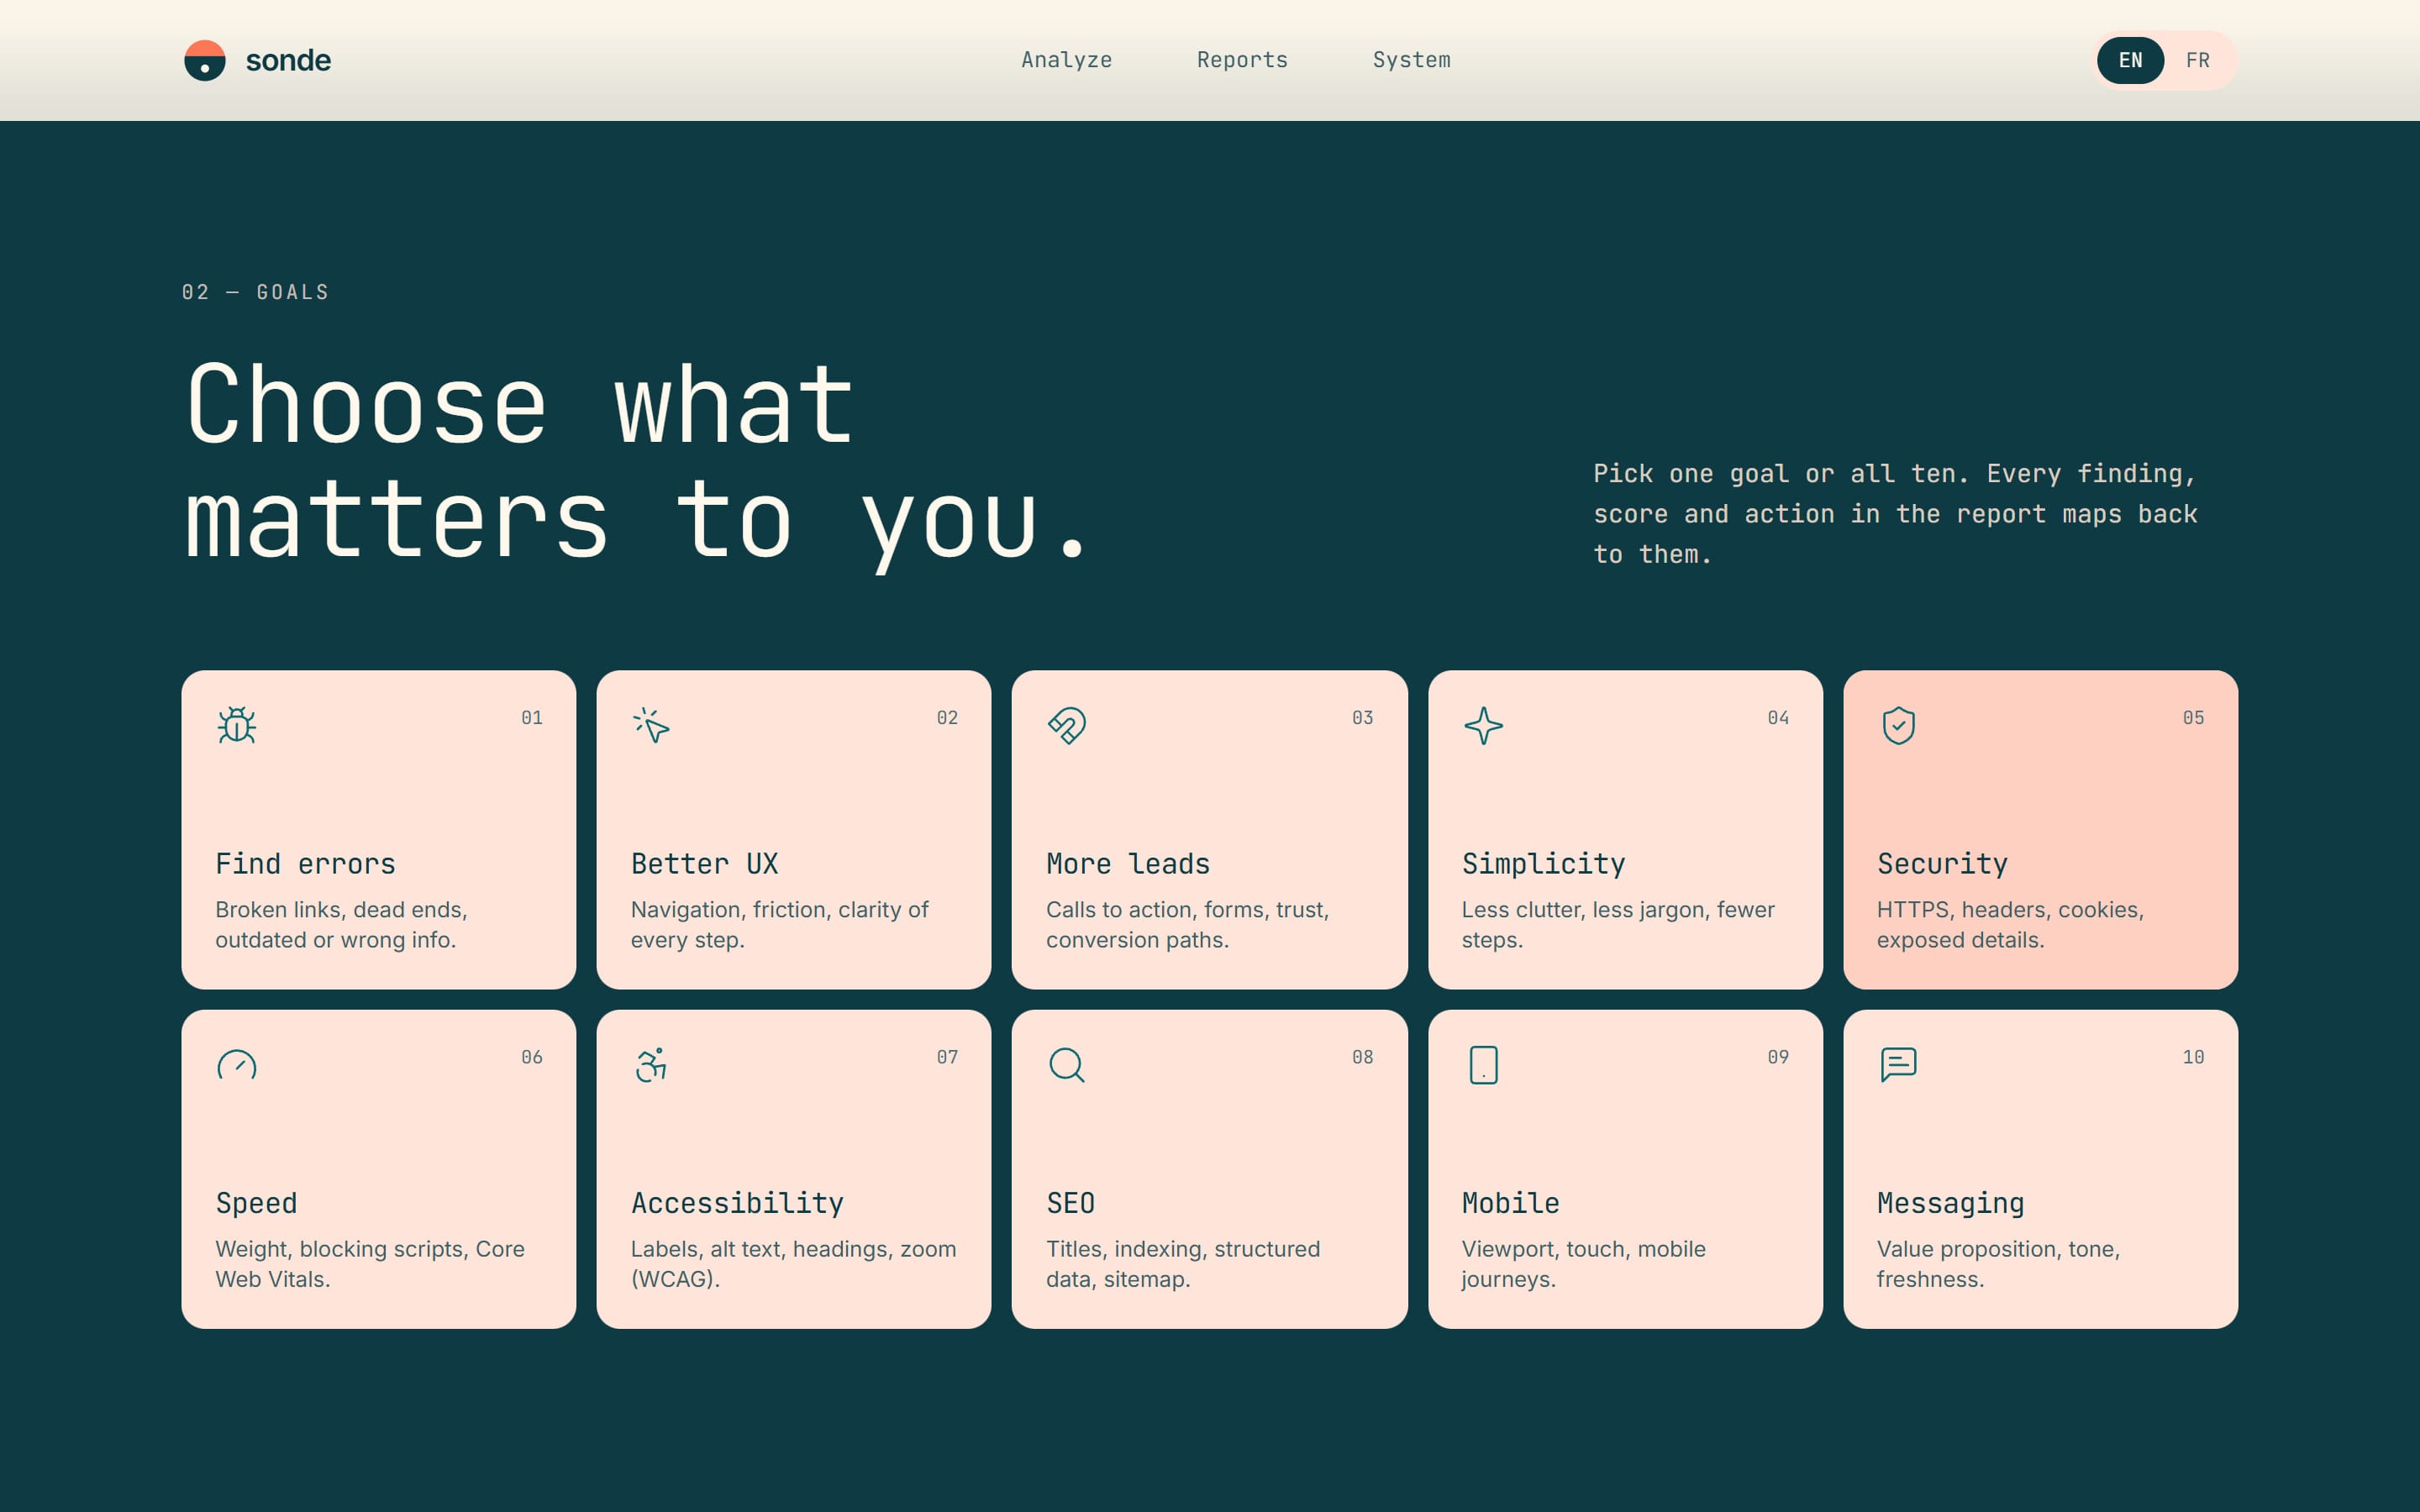Click number 10 on Messaging card

click(2193, 1057)
